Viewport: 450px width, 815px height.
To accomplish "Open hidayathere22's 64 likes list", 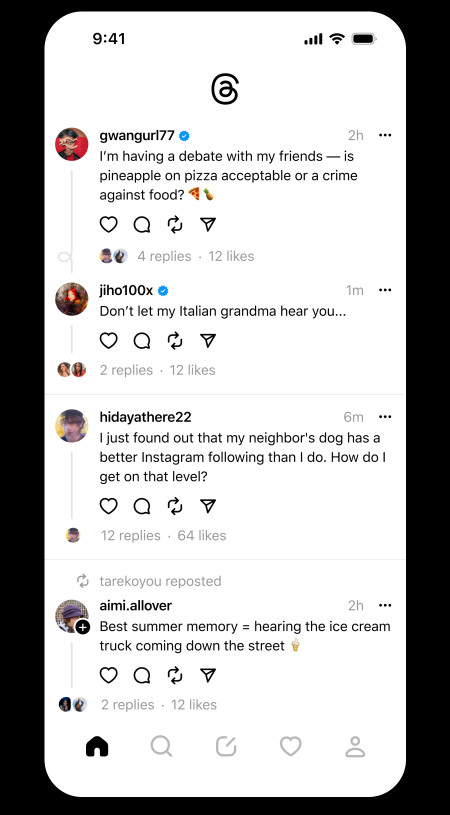I will click(x=202, y=535).
